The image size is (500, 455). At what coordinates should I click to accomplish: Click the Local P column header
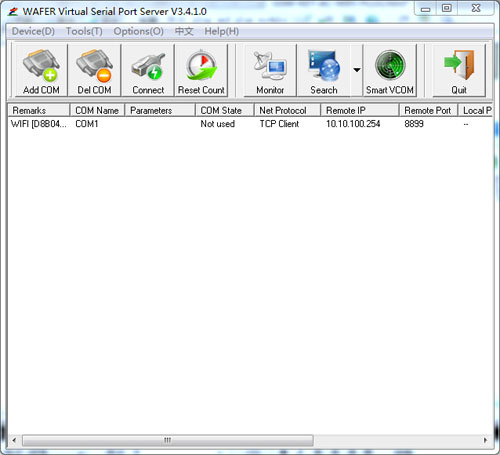(476, 110)
